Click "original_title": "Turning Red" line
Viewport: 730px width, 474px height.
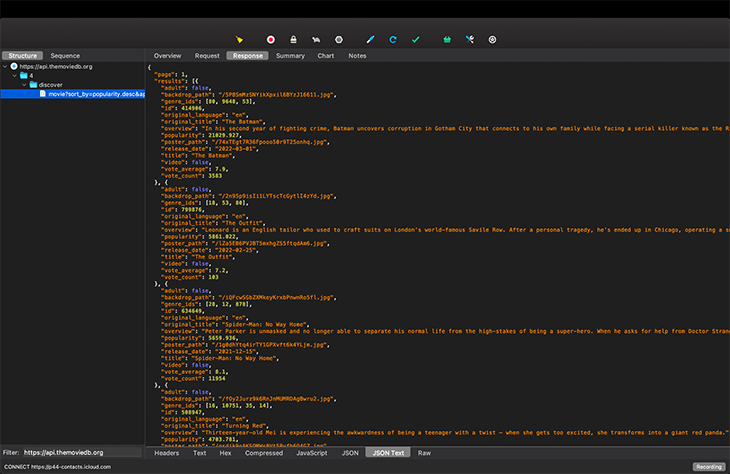pyautogui.click(x=215, y=426)
